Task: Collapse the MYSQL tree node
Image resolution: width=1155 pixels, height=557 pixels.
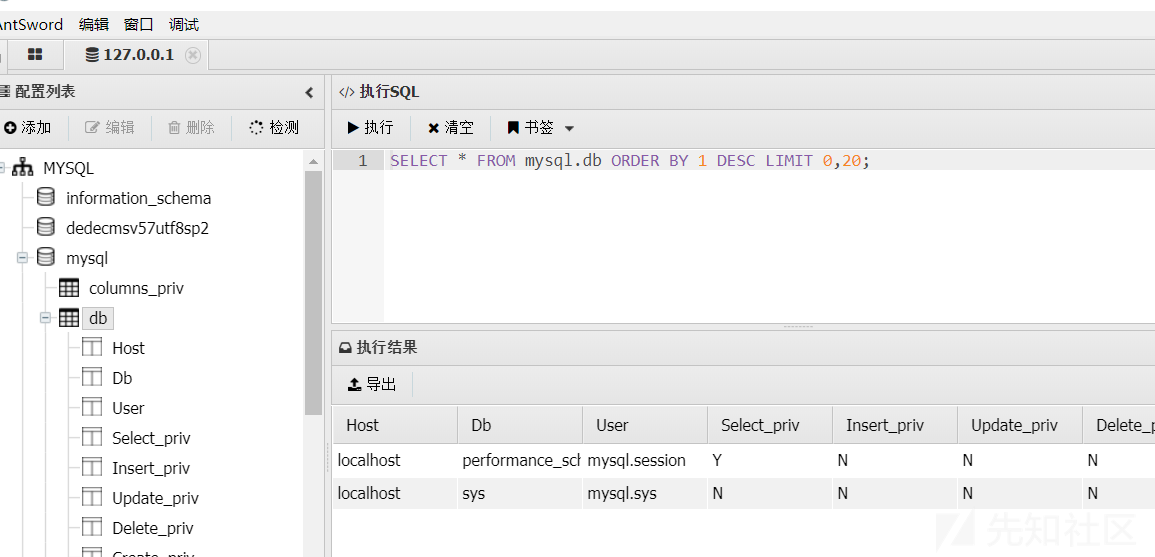Action: (2, 168)
